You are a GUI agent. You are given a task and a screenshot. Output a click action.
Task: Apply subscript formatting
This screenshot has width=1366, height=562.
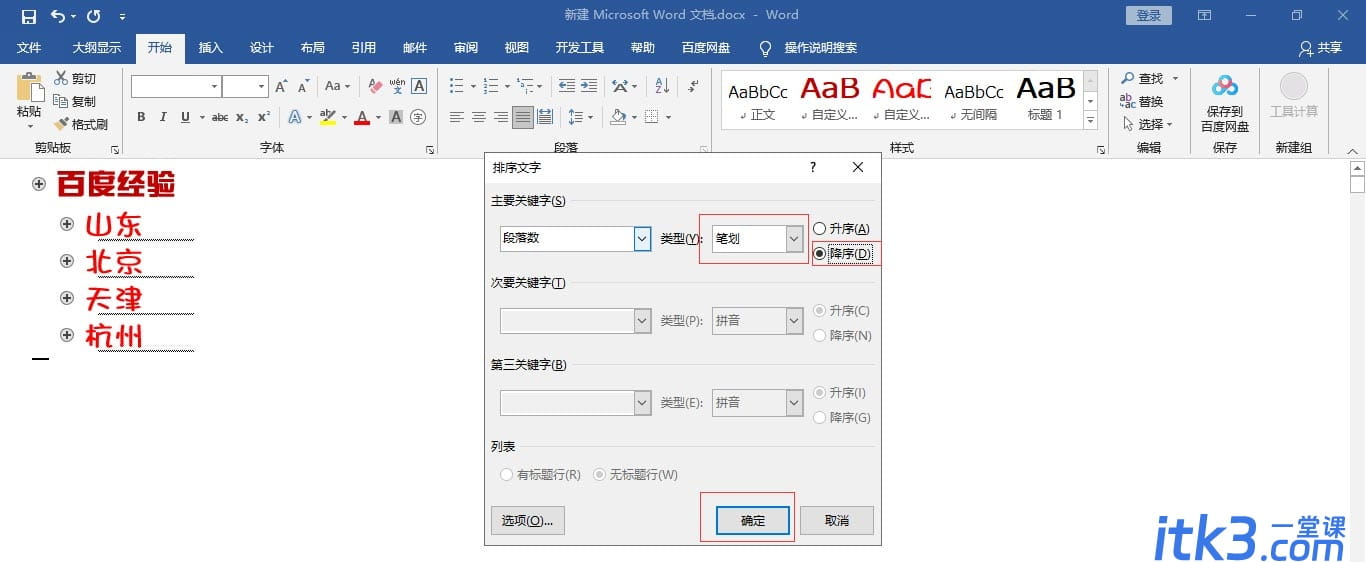(242, 117)
